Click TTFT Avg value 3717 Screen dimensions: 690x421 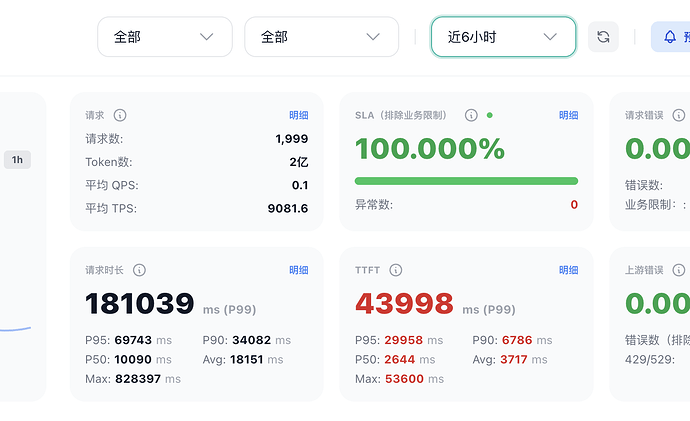click(x=514, y=359)
